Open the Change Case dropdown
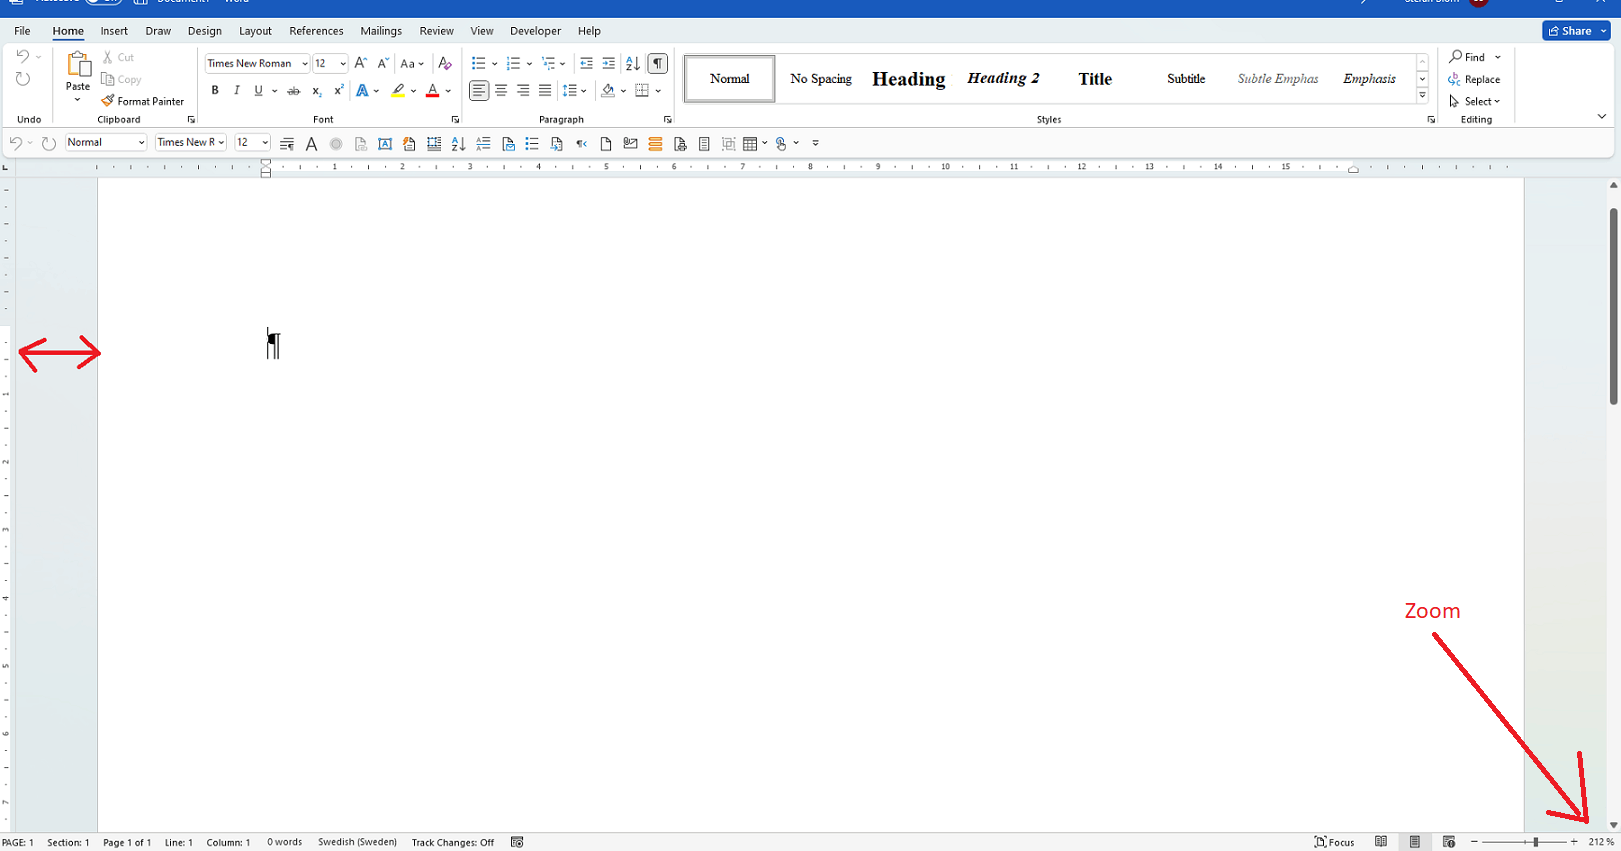This screenshot has height=851, width=1621. 412,63
